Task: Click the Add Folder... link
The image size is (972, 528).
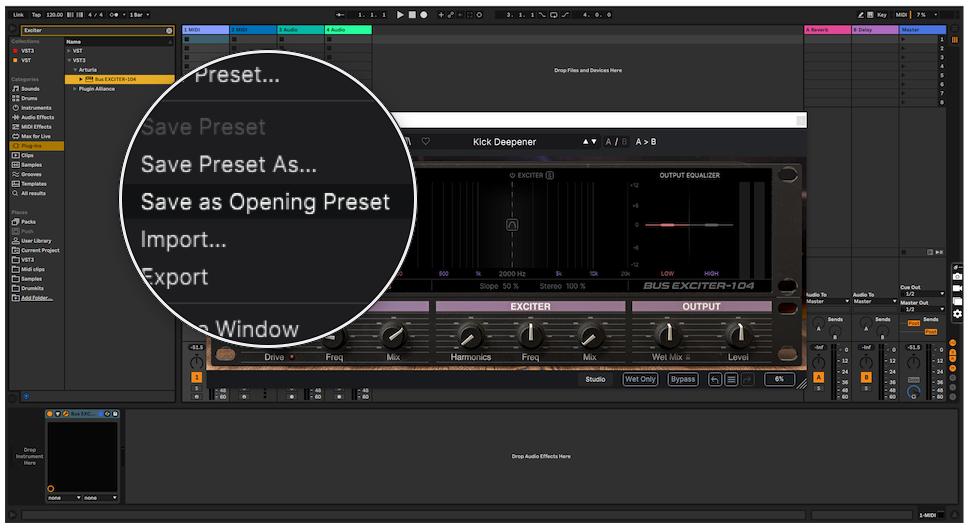Action: pyautogui.click(x=37, y=298)
